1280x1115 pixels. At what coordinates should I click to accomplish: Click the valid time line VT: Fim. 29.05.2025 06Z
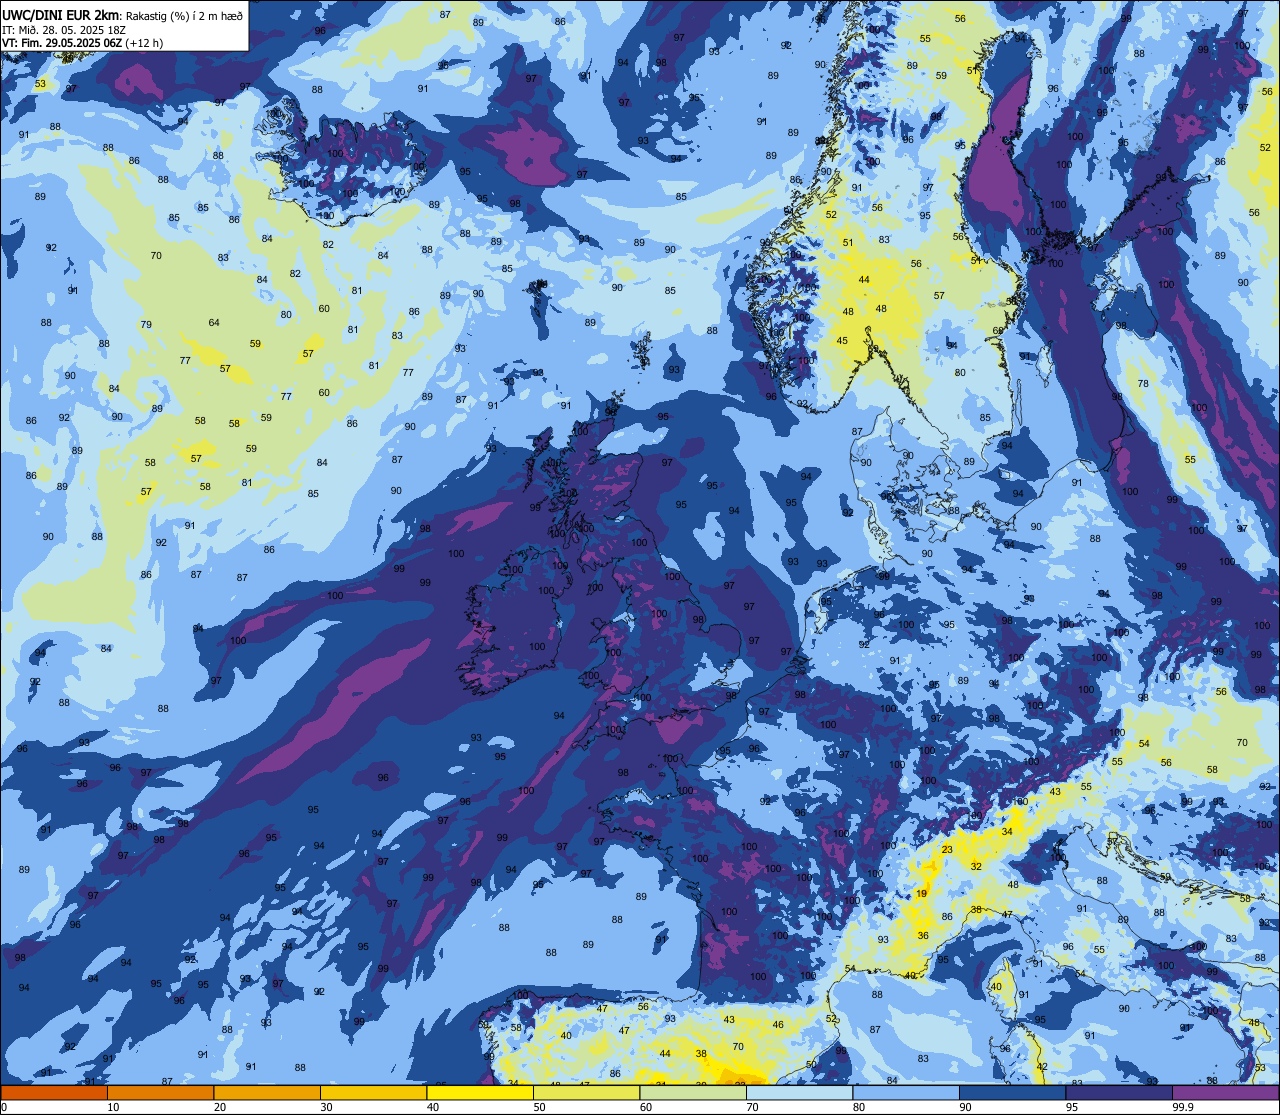tap(63, 43)
